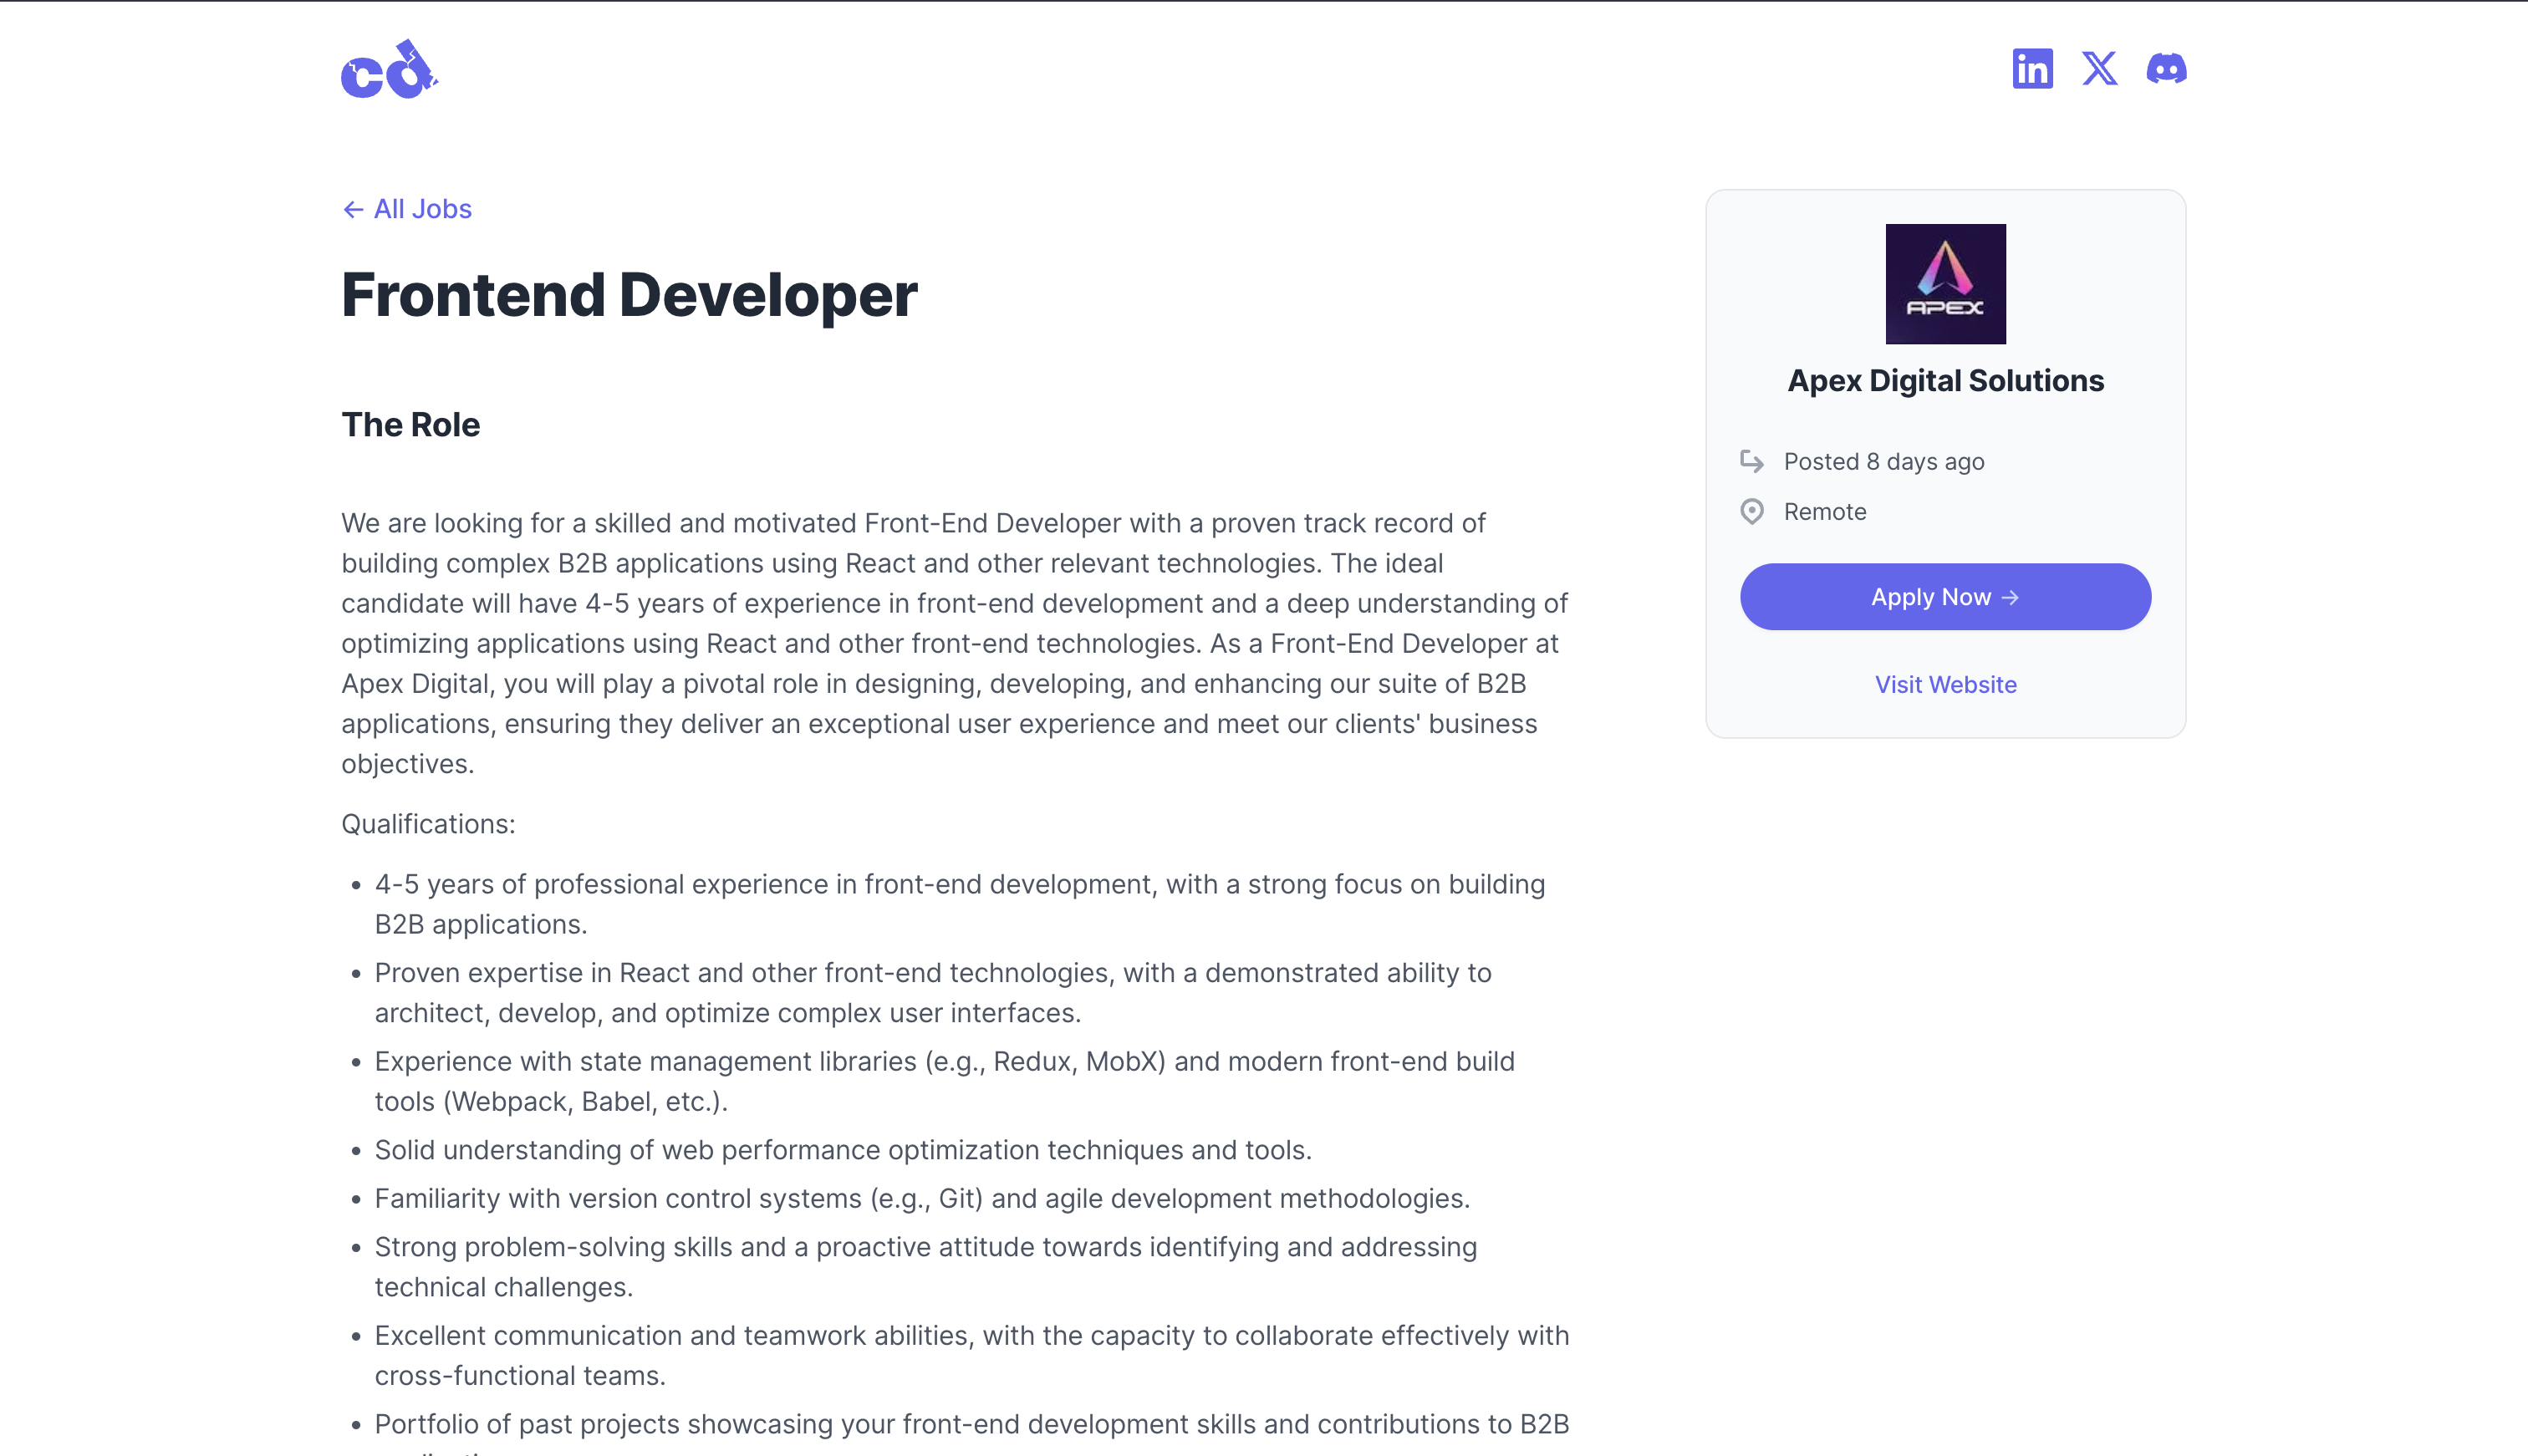Click the Frontend Developer job title
This screenshot has height=1456, width=2528.
[x=629, y=295]
